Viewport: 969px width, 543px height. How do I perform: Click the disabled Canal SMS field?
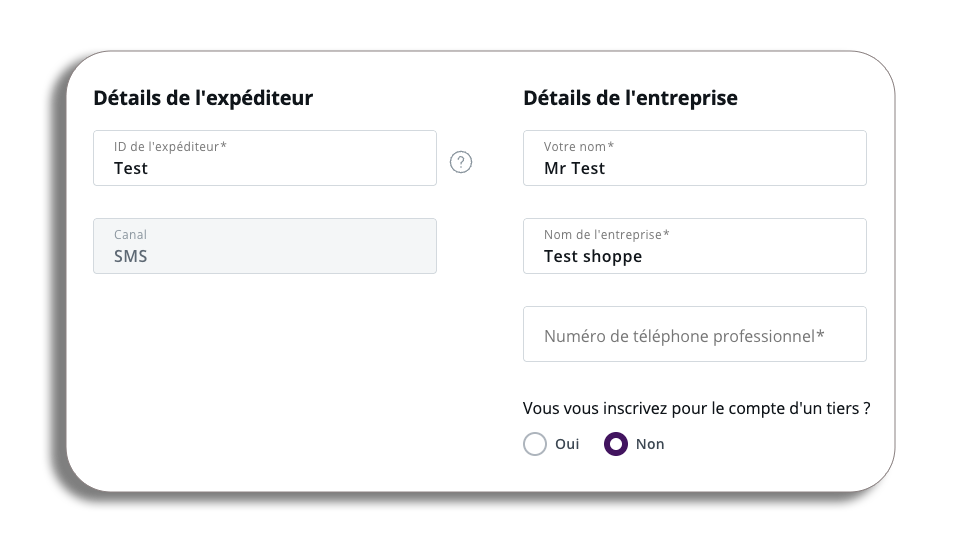264,246
